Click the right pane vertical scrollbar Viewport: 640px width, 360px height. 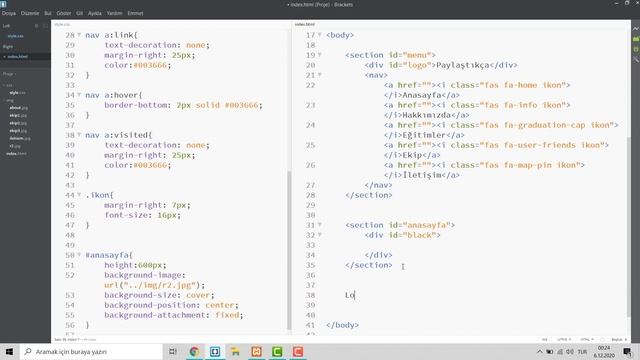pos(629,227)
